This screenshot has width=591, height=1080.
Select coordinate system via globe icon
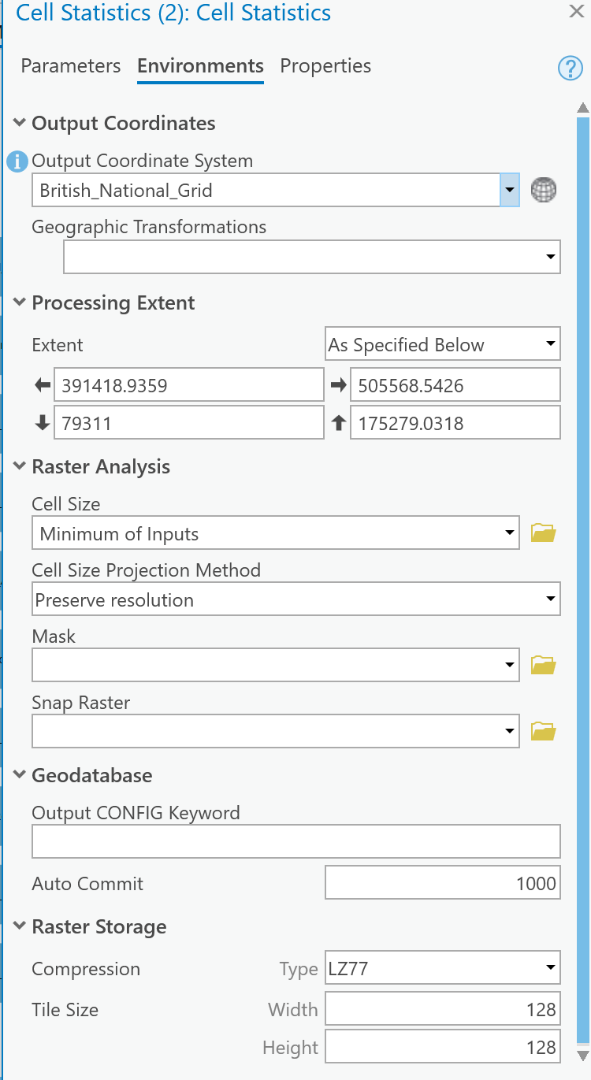coord(543,189)
